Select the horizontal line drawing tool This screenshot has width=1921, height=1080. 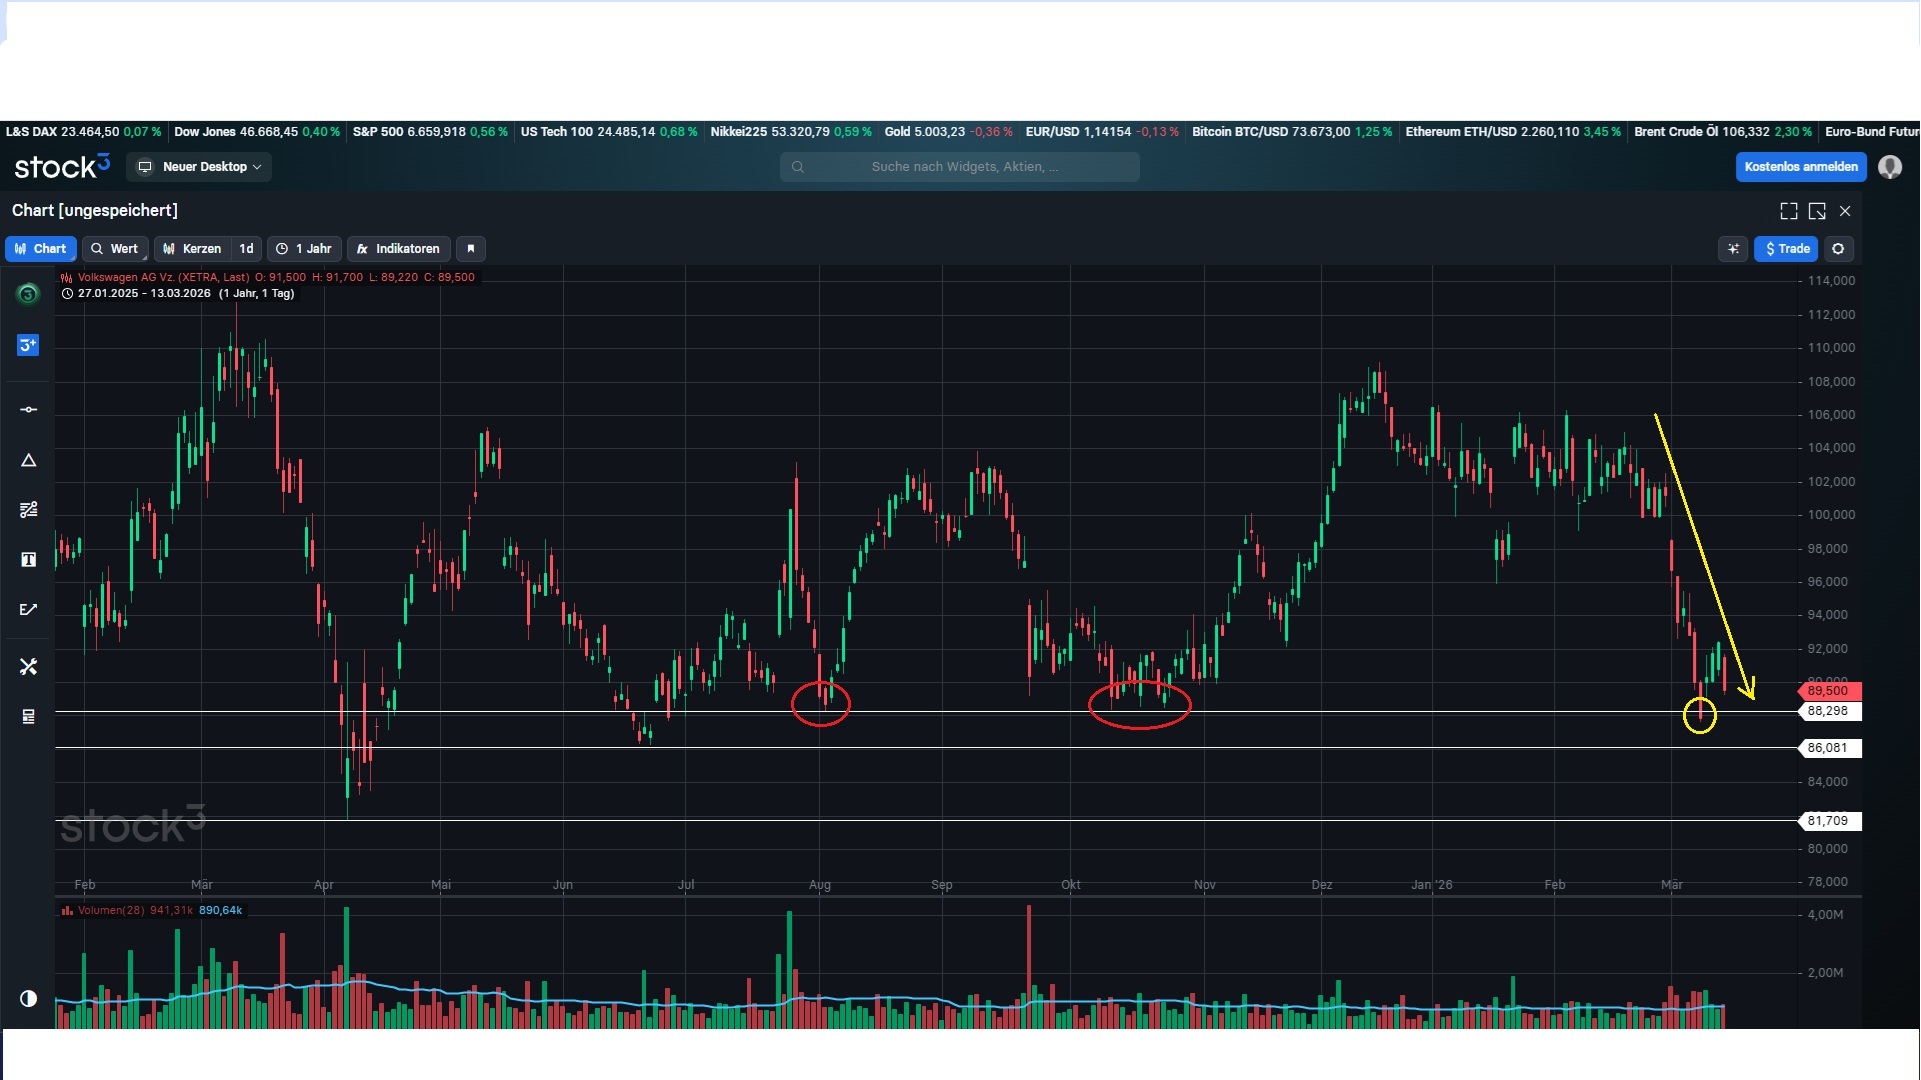[28, 410]
